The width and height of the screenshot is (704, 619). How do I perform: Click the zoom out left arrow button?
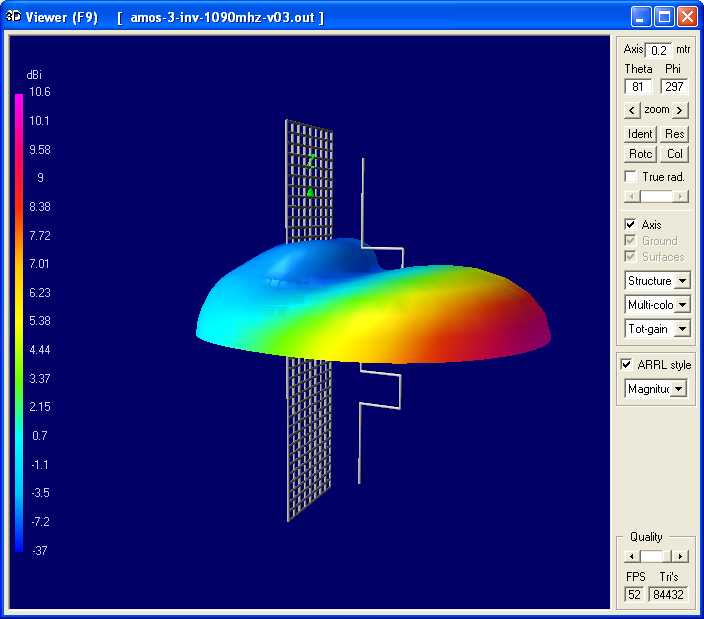pyautogui.click(x=631, y=110)
